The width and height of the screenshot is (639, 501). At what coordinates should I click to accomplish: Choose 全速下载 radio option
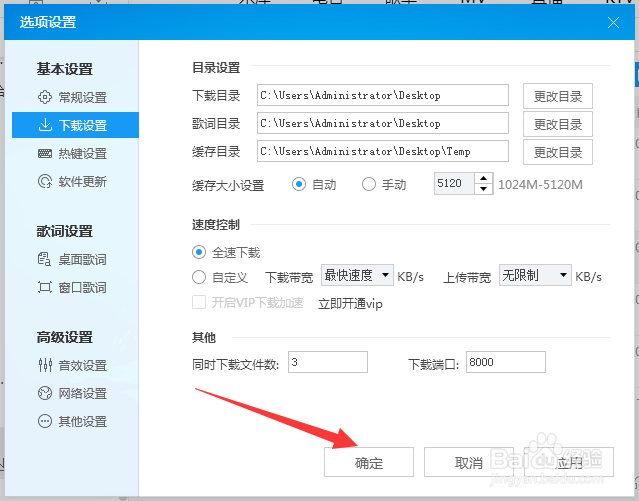tap(199, 252)
